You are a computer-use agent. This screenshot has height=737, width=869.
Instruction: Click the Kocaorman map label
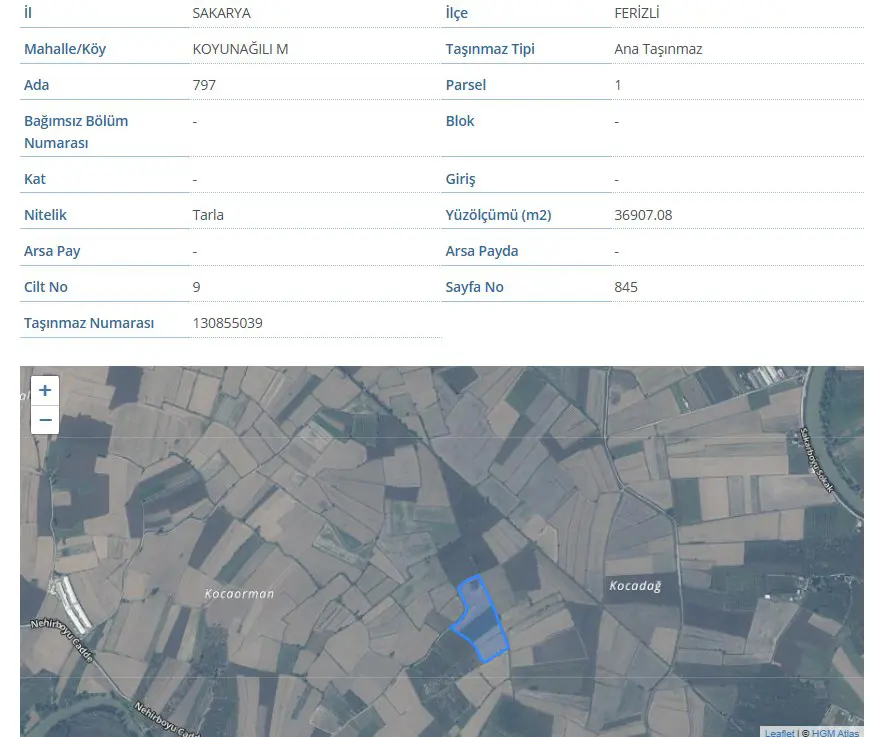click(x=239, y=594)
